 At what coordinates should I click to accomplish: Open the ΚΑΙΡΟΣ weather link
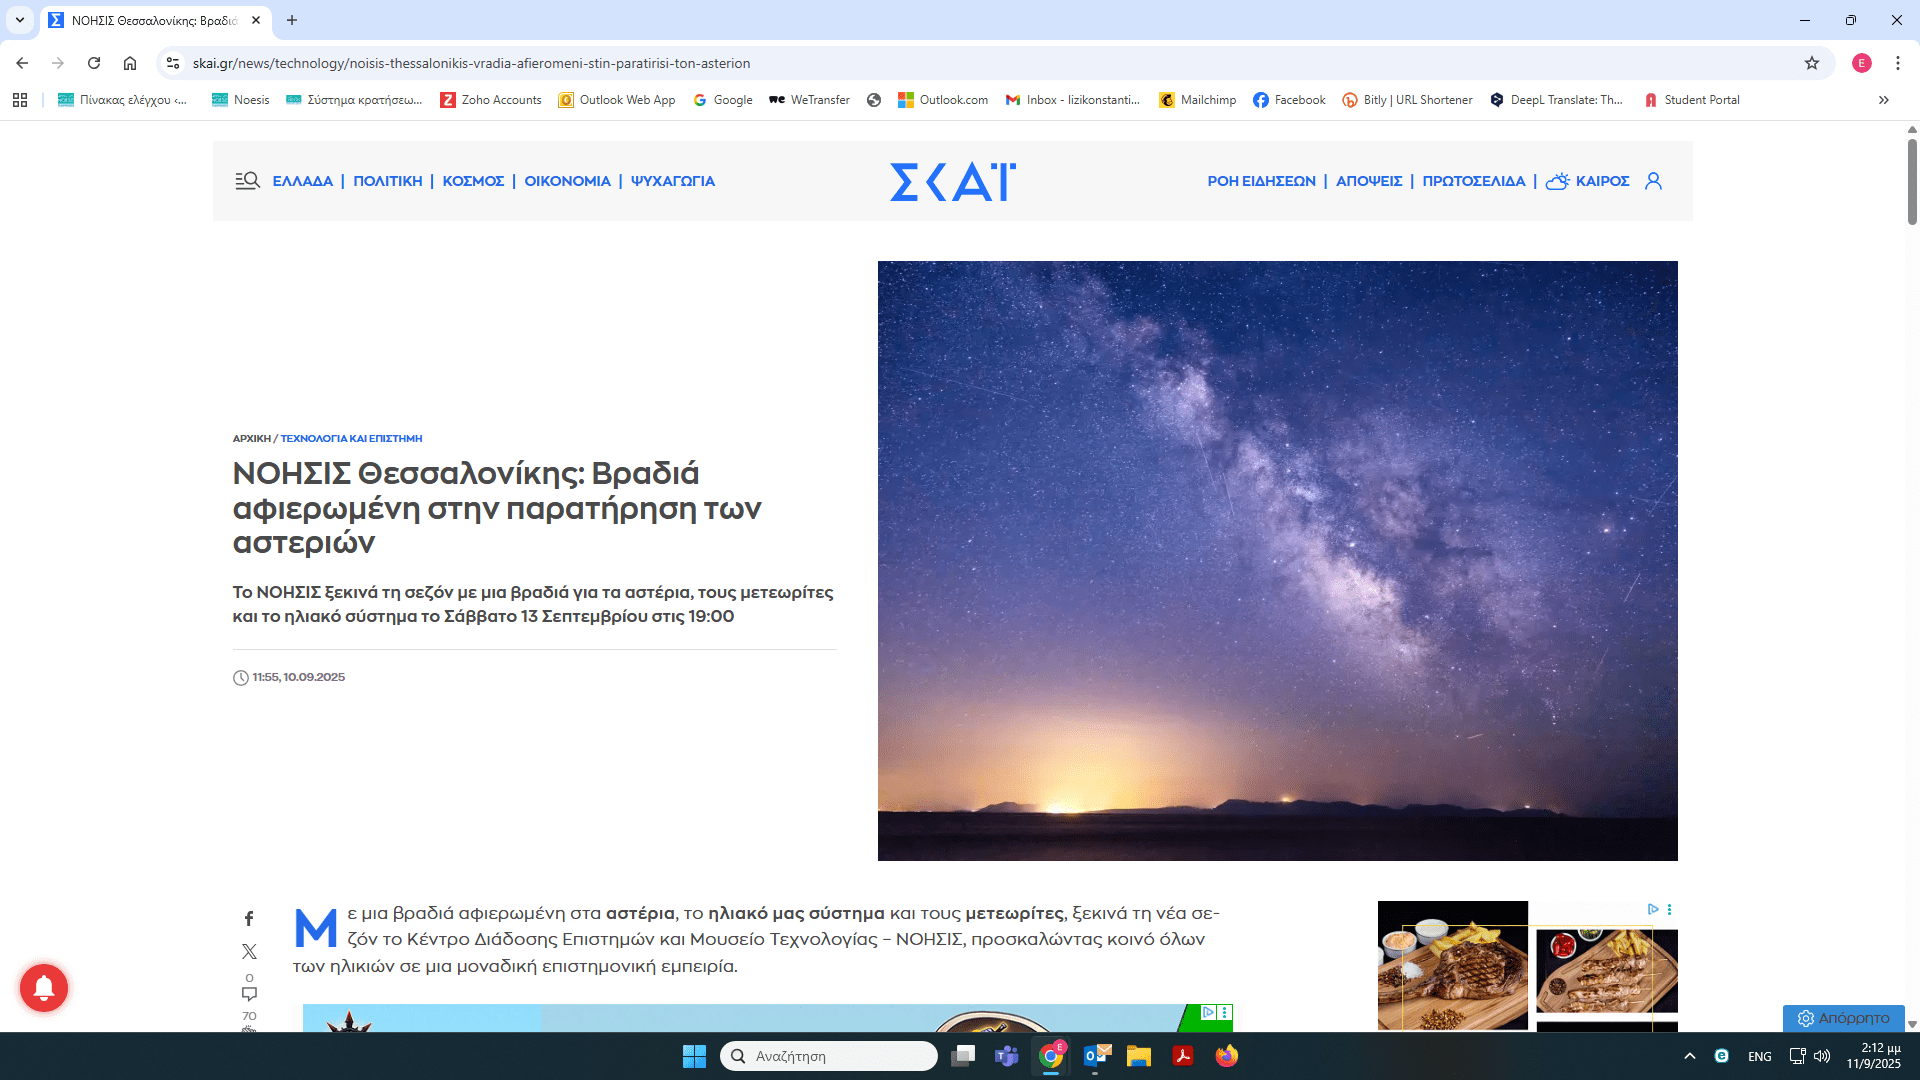coord(1601,181)
